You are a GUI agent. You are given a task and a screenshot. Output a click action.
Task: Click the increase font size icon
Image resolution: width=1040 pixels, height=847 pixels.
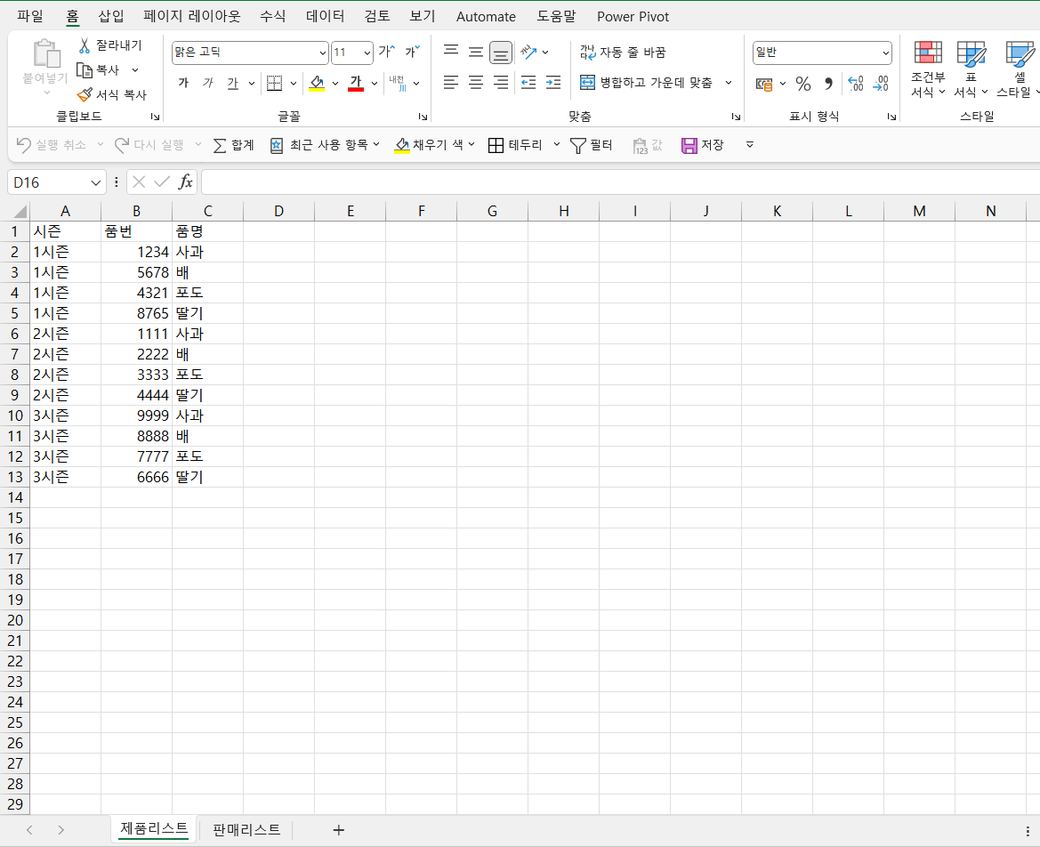(x=385, y=52)
